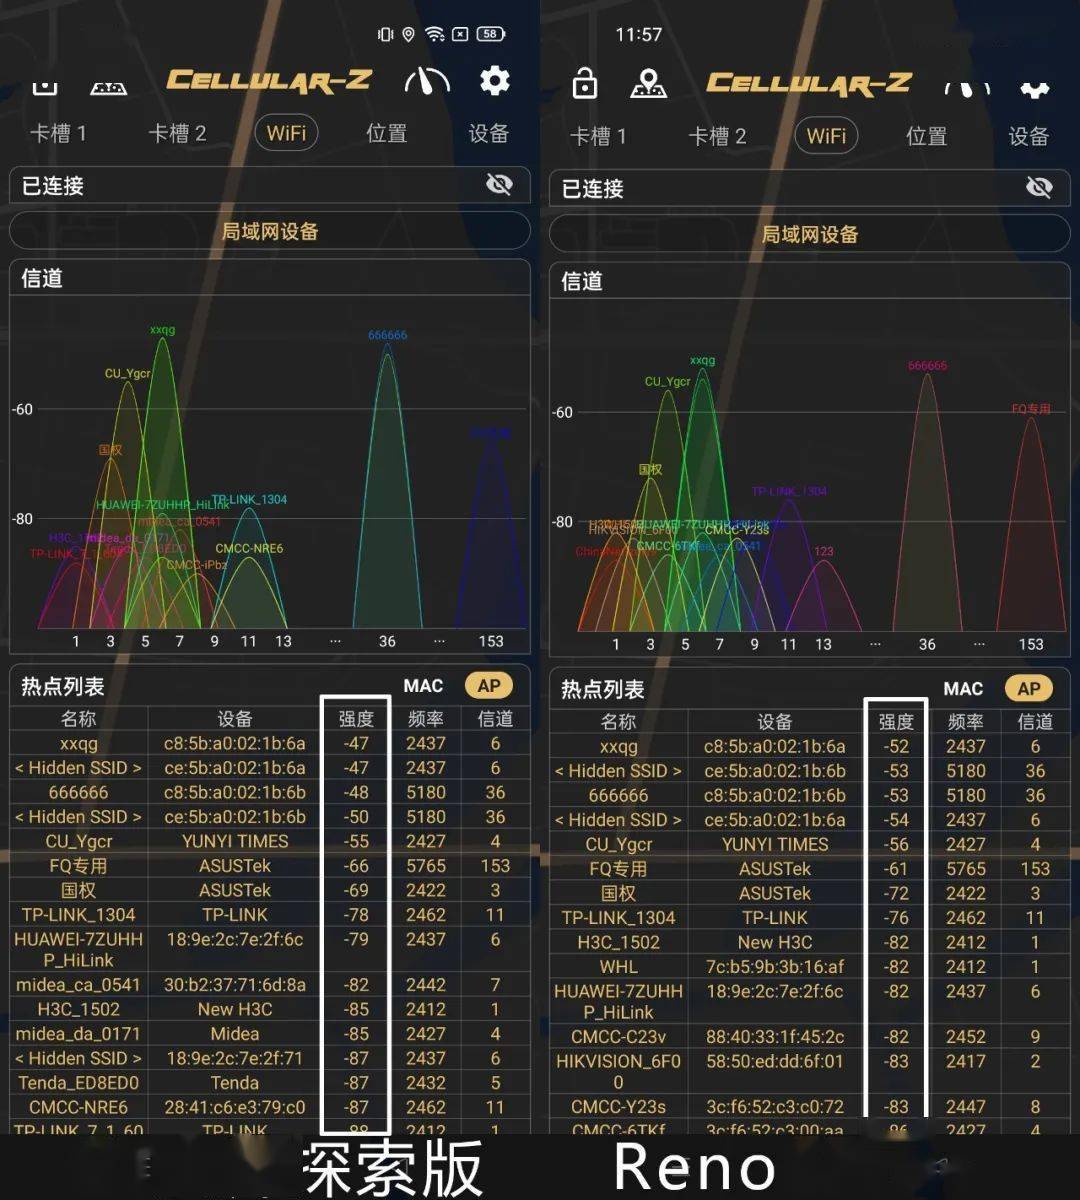Tap 666666 peak label in 深索版 channel chart
The width and height of the screenshot is (1080, 1200).
click(387, 335)
